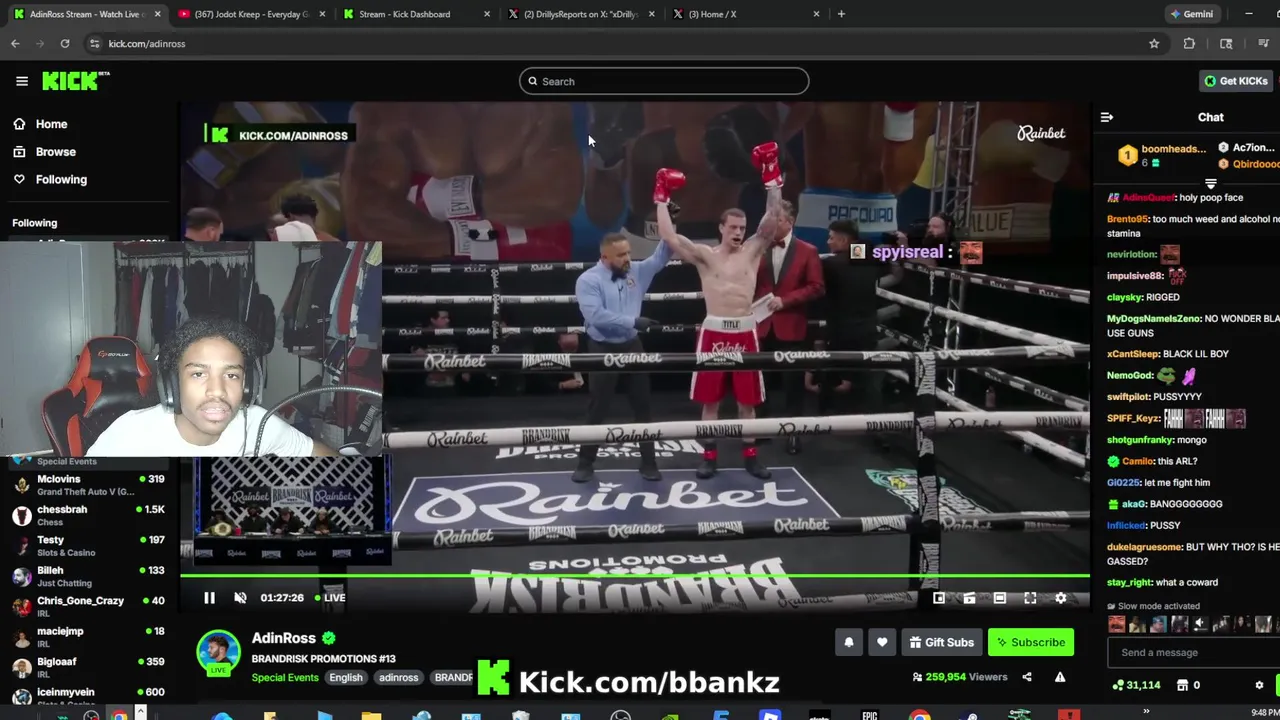Toggle stream notifications bell
Viewport: 1280px width, 720px height.
(849, 643)
